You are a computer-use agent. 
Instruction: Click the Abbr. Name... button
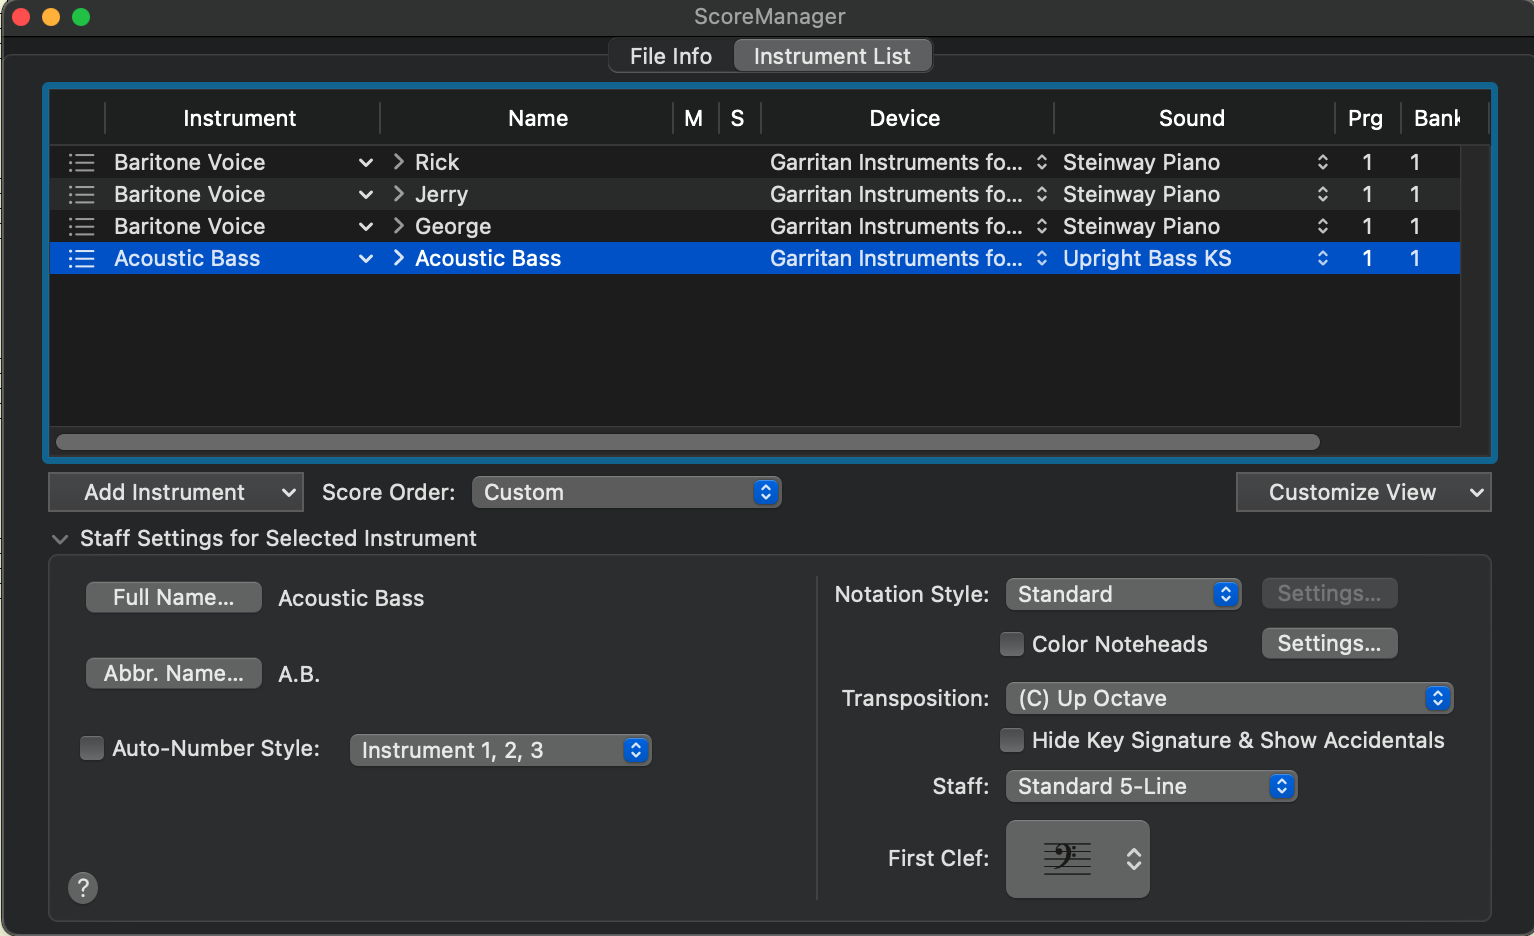point(173,673)
